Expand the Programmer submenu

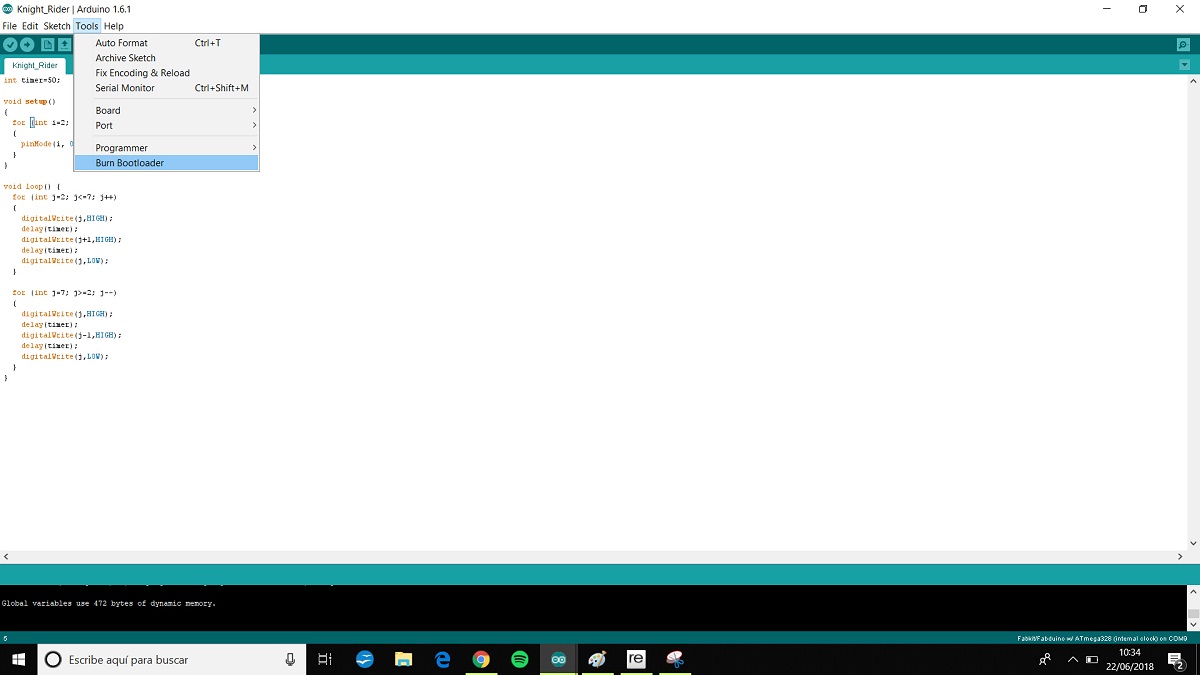coord(167,148)
